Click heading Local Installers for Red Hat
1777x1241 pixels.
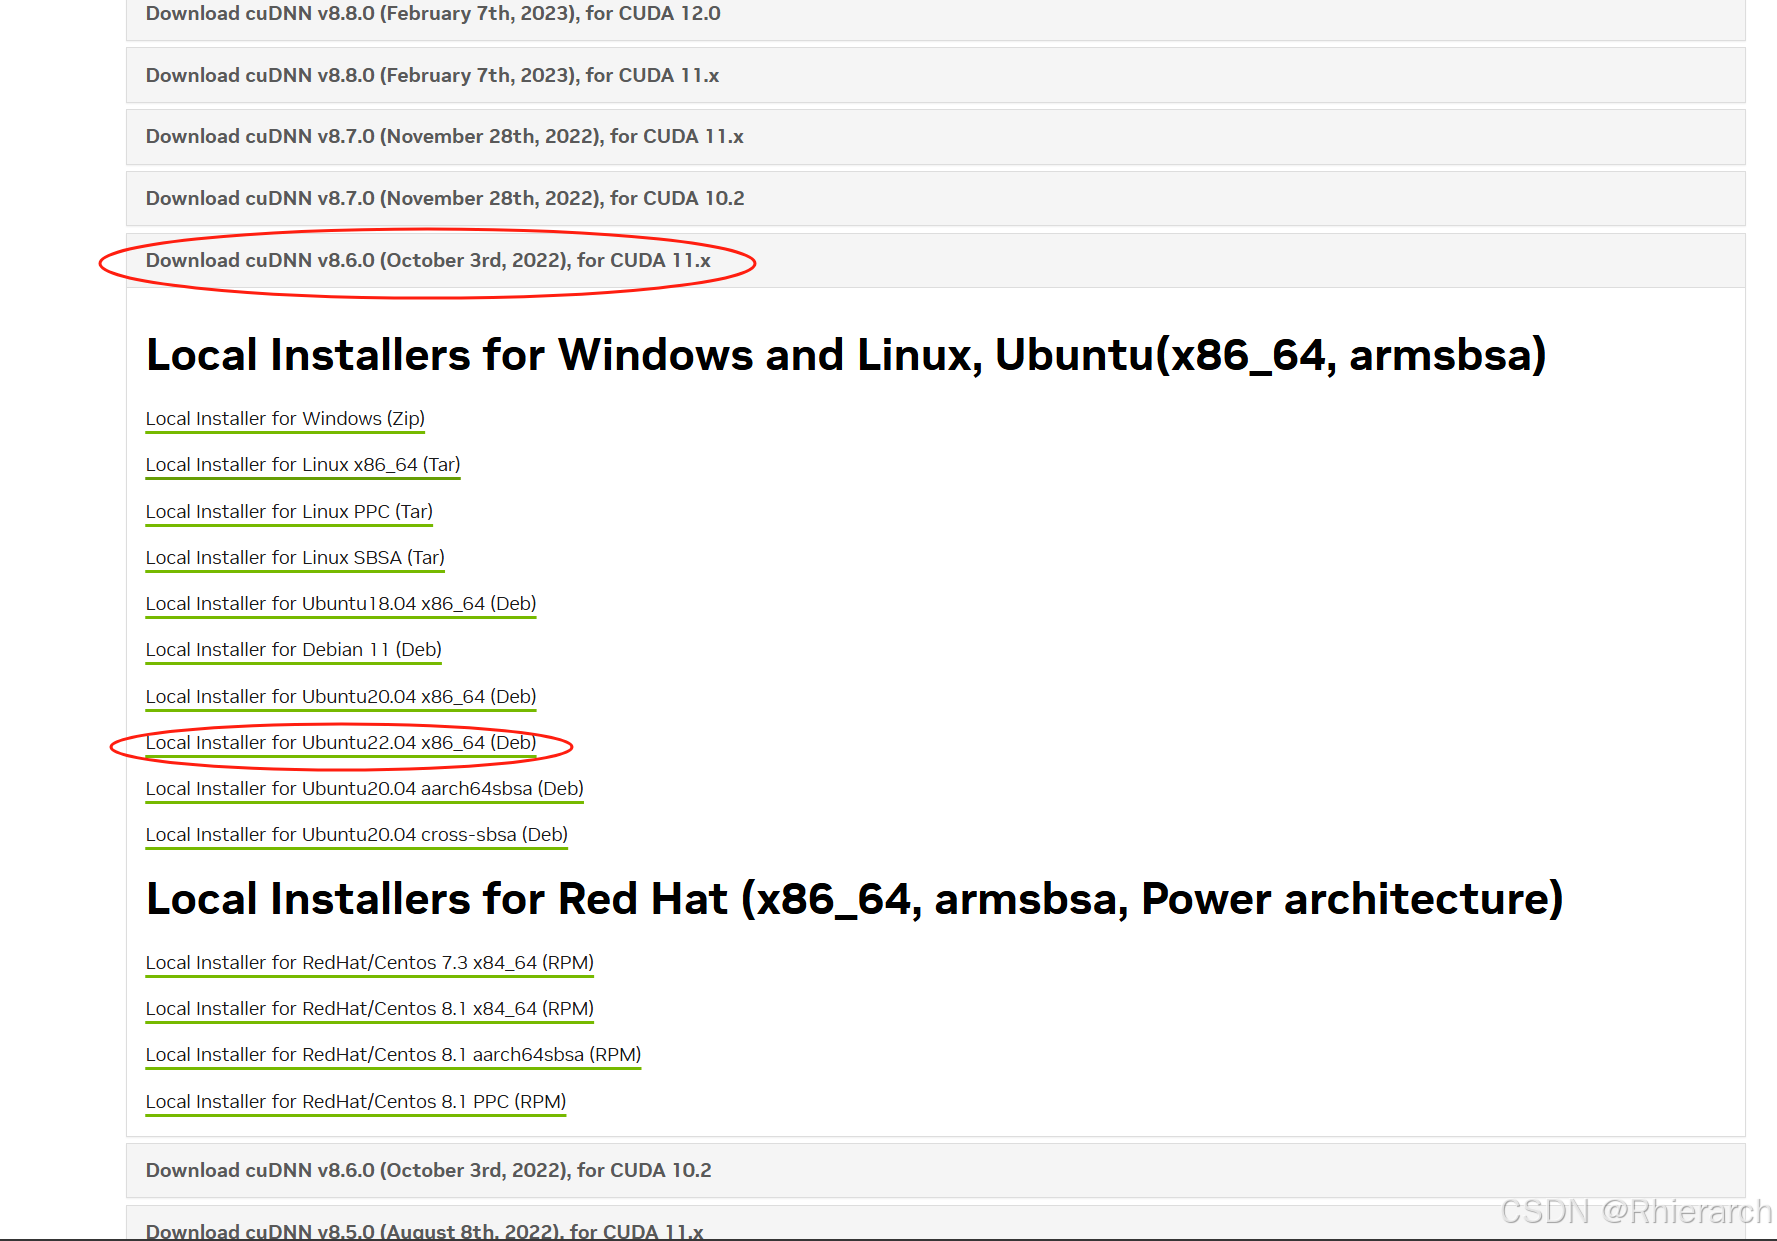point(855,899)
